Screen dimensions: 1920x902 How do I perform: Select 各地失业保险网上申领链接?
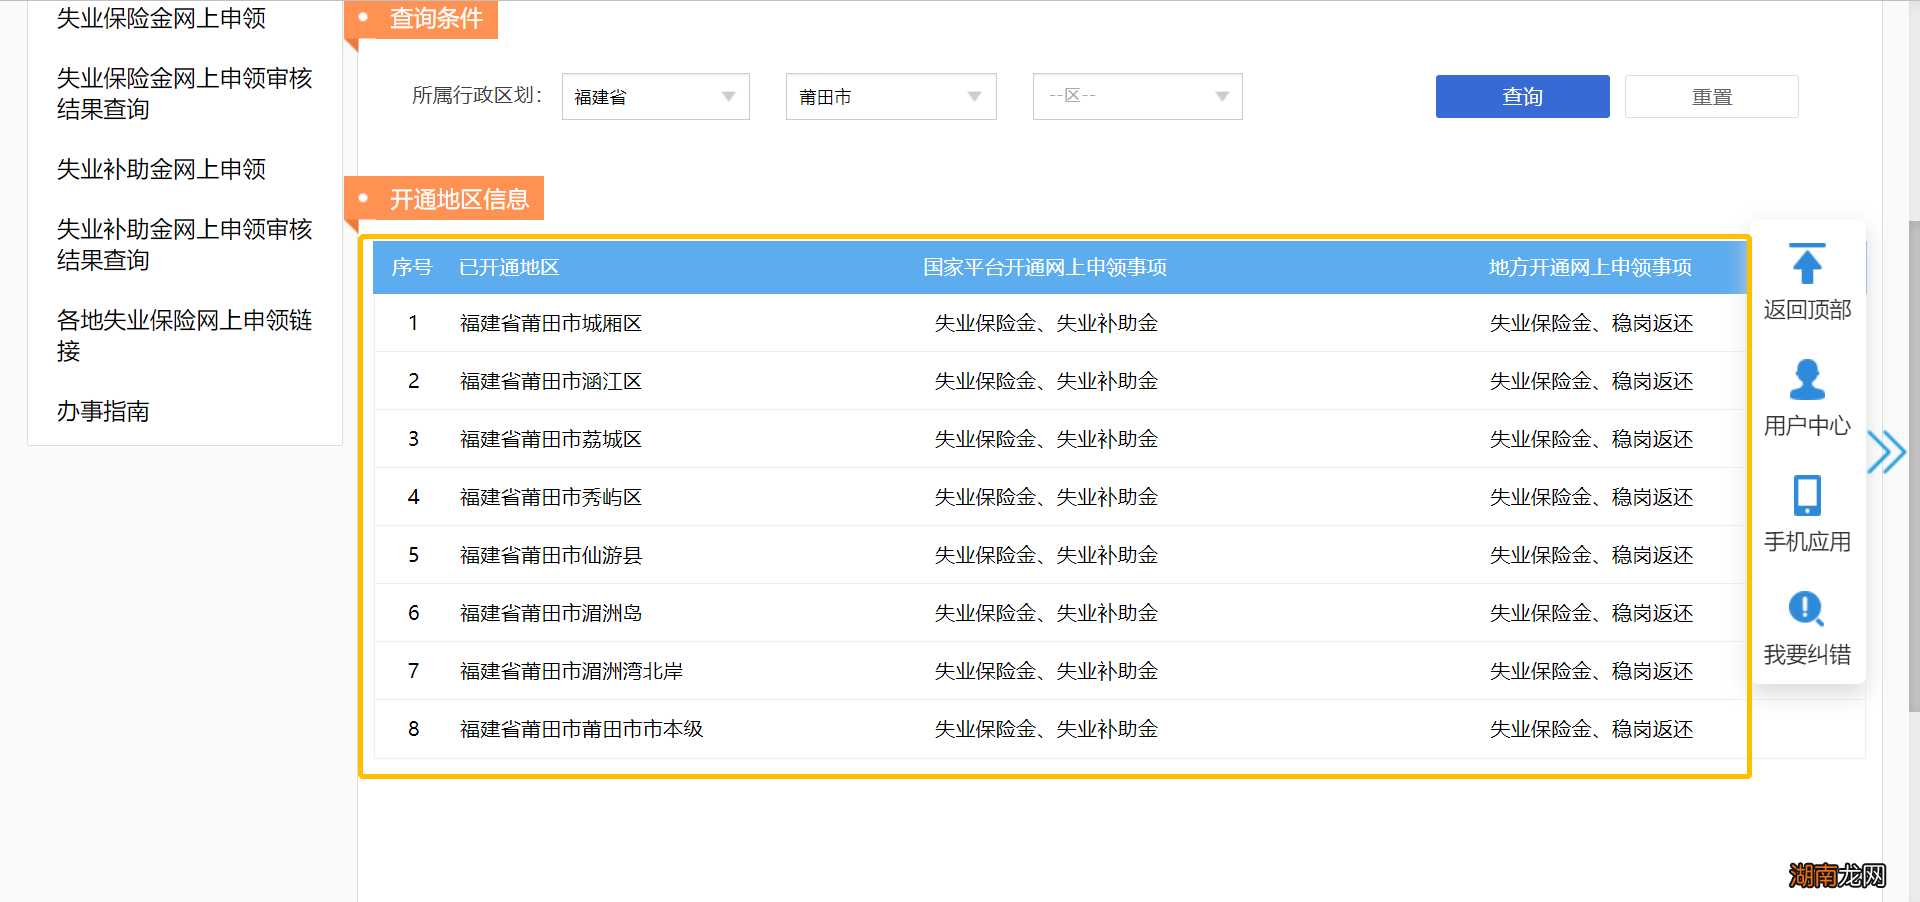point(184,335)
